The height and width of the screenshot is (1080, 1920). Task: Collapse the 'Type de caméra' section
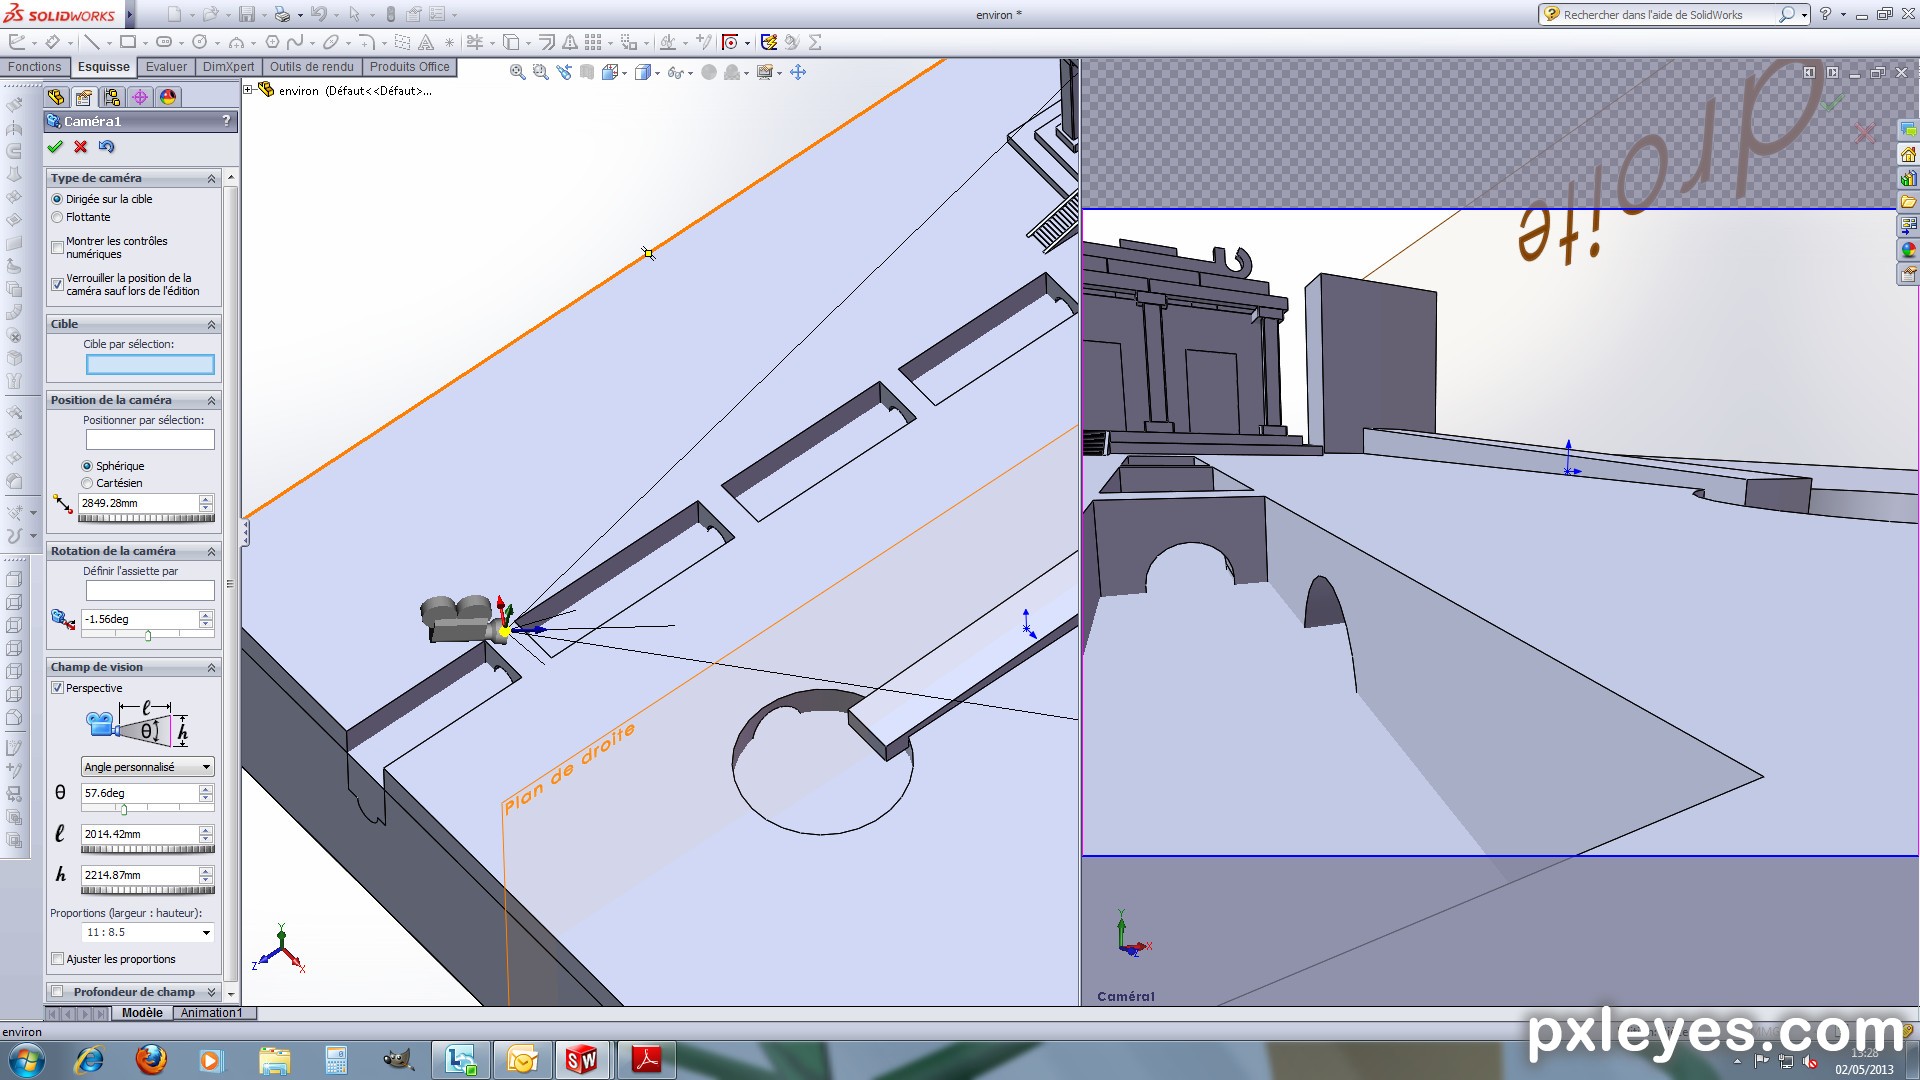[x=211, y=178]
